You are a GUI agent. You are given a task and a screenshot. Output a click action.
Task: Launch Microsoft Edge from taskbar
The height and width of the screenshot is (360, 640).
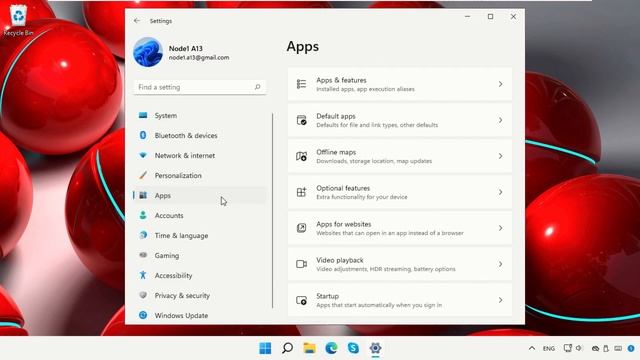point(331,348)
